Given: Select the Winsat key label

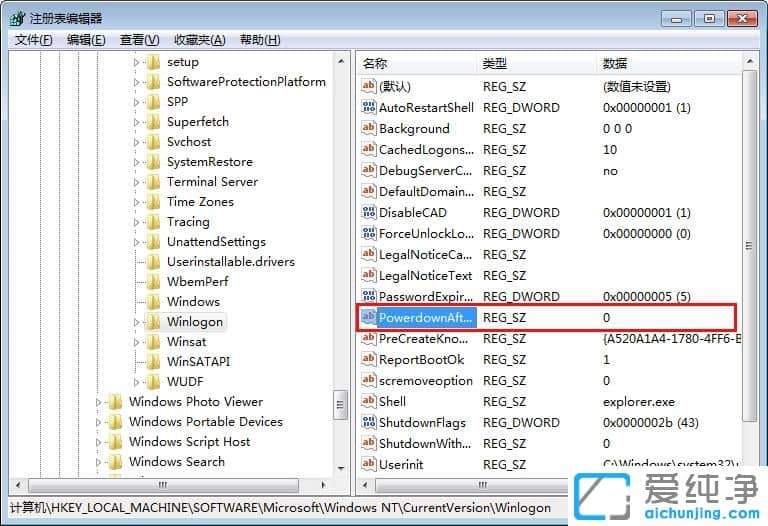Looking at the screenshot, I should coord(187,342).
